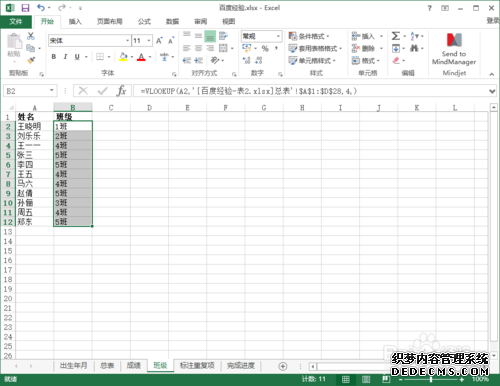Expand the formula bar chevron
This screenshot has width=500, height=386.
(x=492, y=91)
